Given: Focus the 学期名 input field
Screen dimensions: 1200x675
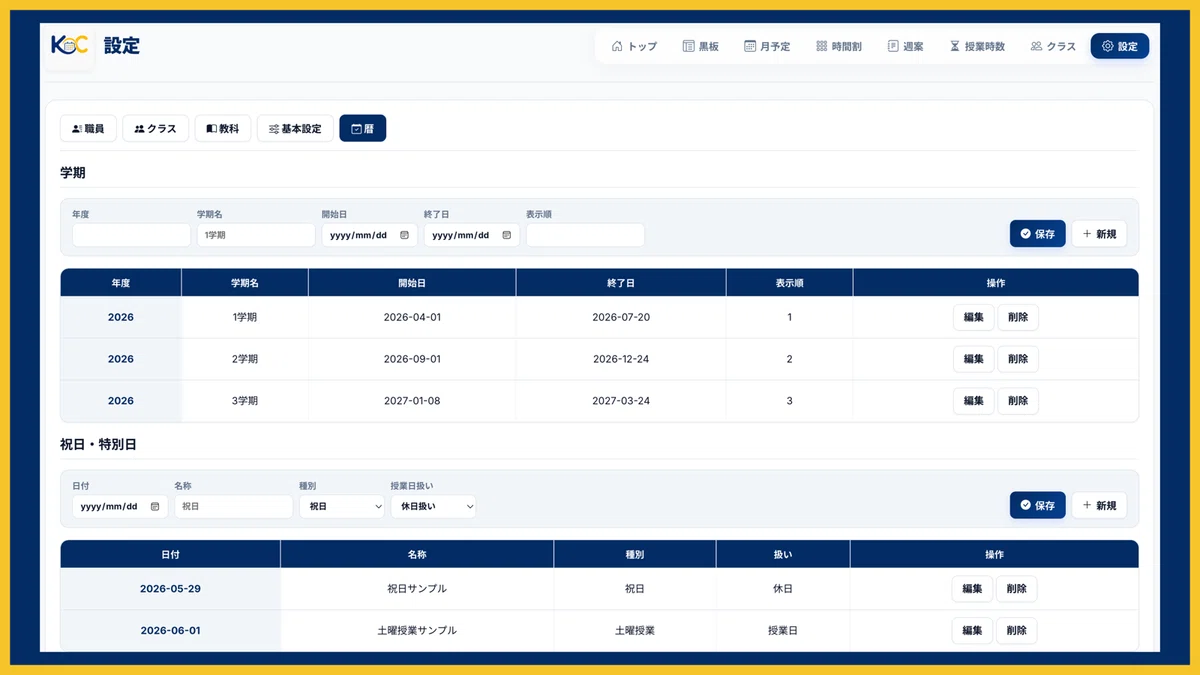Looking at the screenshot, I should pos(256,235).
